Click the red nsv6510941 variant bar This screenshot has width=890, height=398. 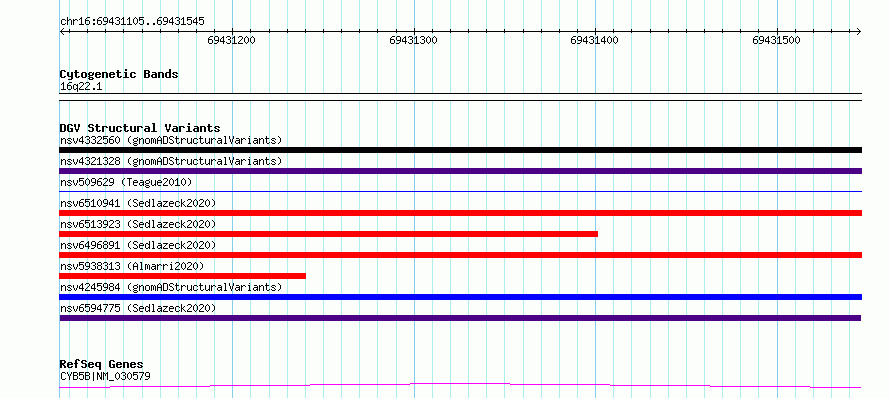point(460,213)
